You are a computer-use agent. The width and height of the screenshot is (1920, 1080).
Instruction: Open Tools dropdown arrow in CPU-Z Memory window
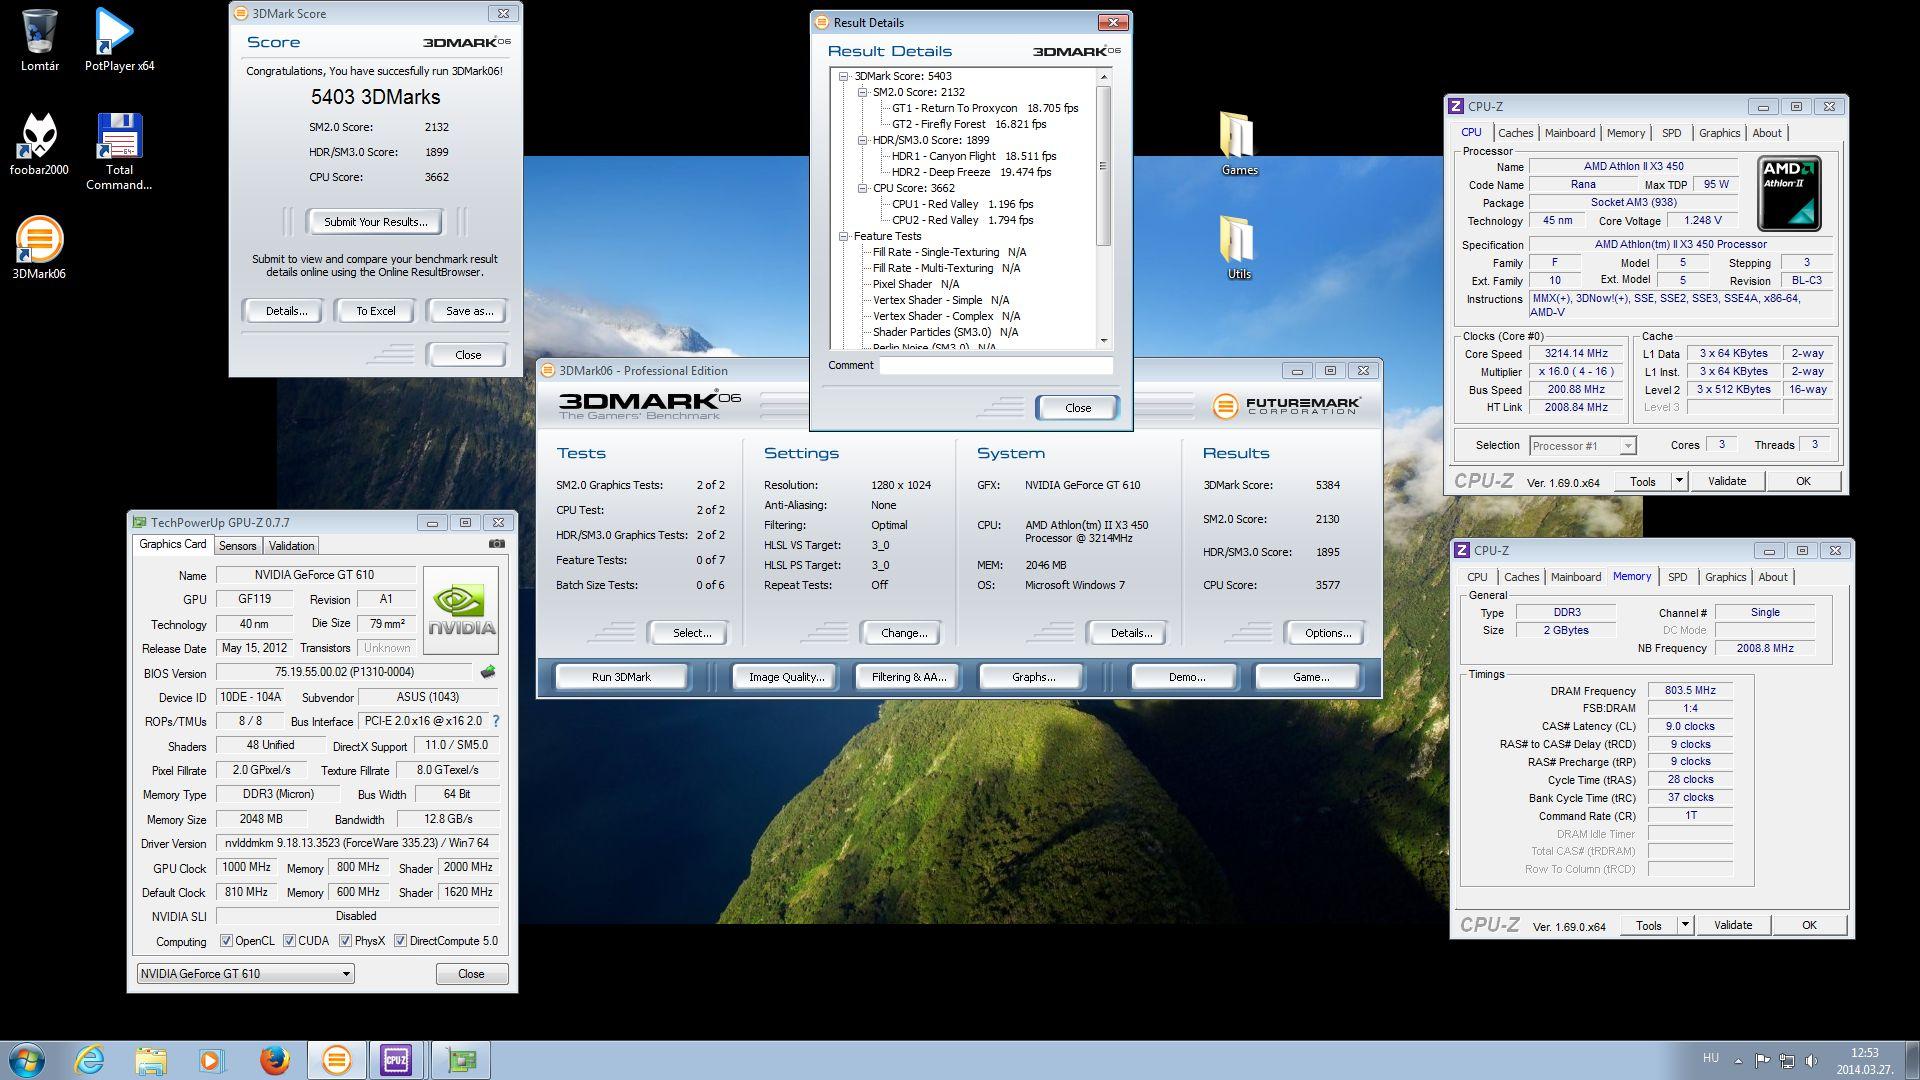(x=1685, y=925)
